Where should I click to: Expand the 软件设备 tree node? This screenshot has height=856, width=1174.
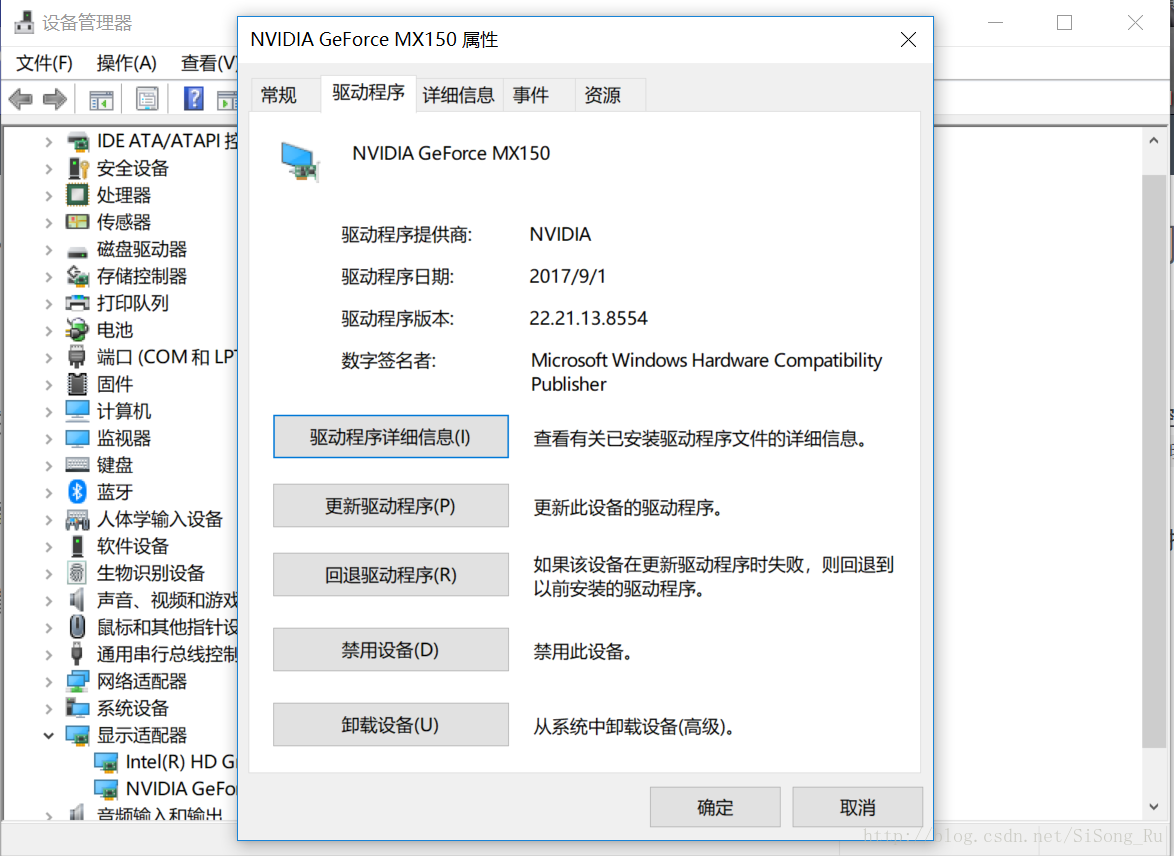[49, 546]
